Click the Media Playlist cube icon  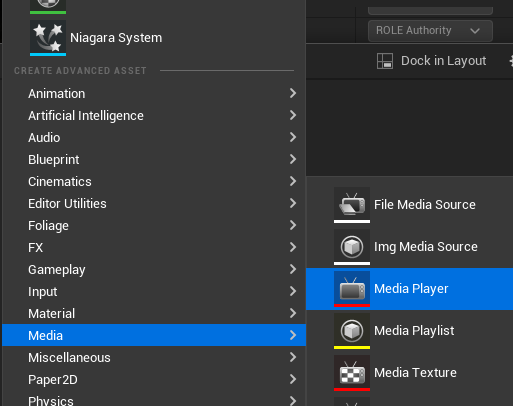352,331
